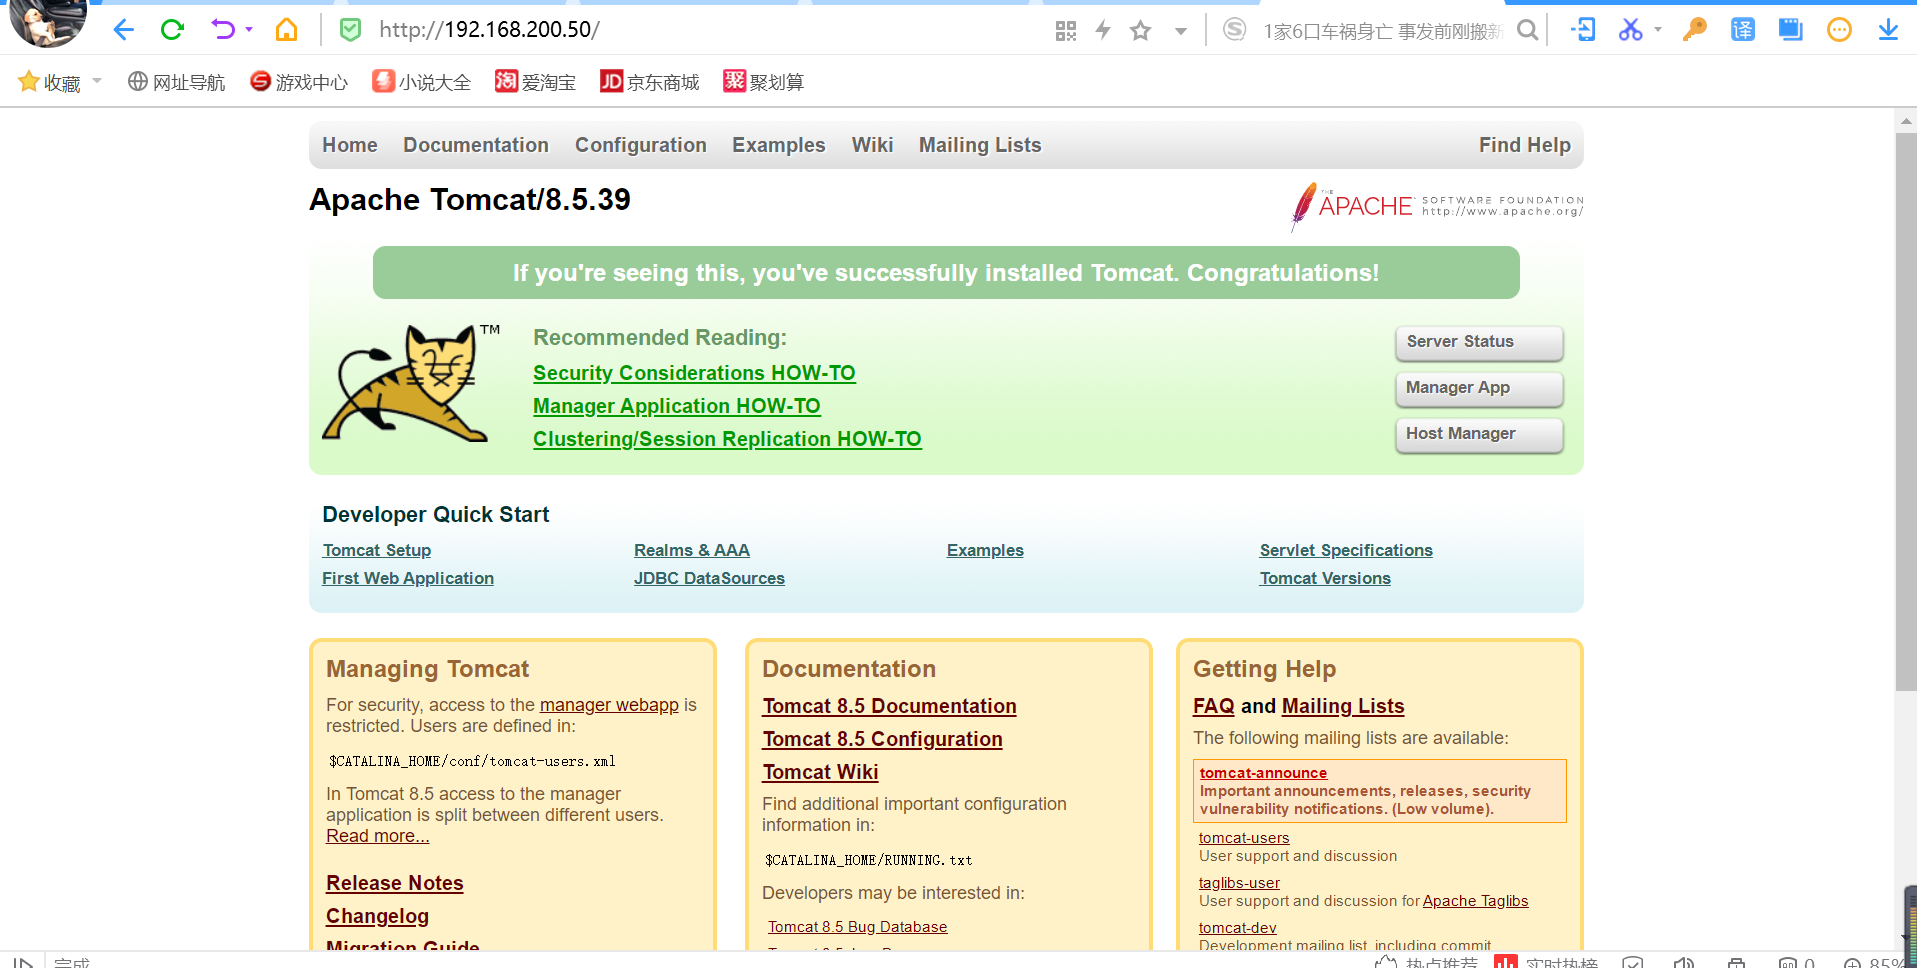The height and width of the screenshot is (968, 1917).
Task: Click the user avatar picture
Action: (x=48, y=22)
